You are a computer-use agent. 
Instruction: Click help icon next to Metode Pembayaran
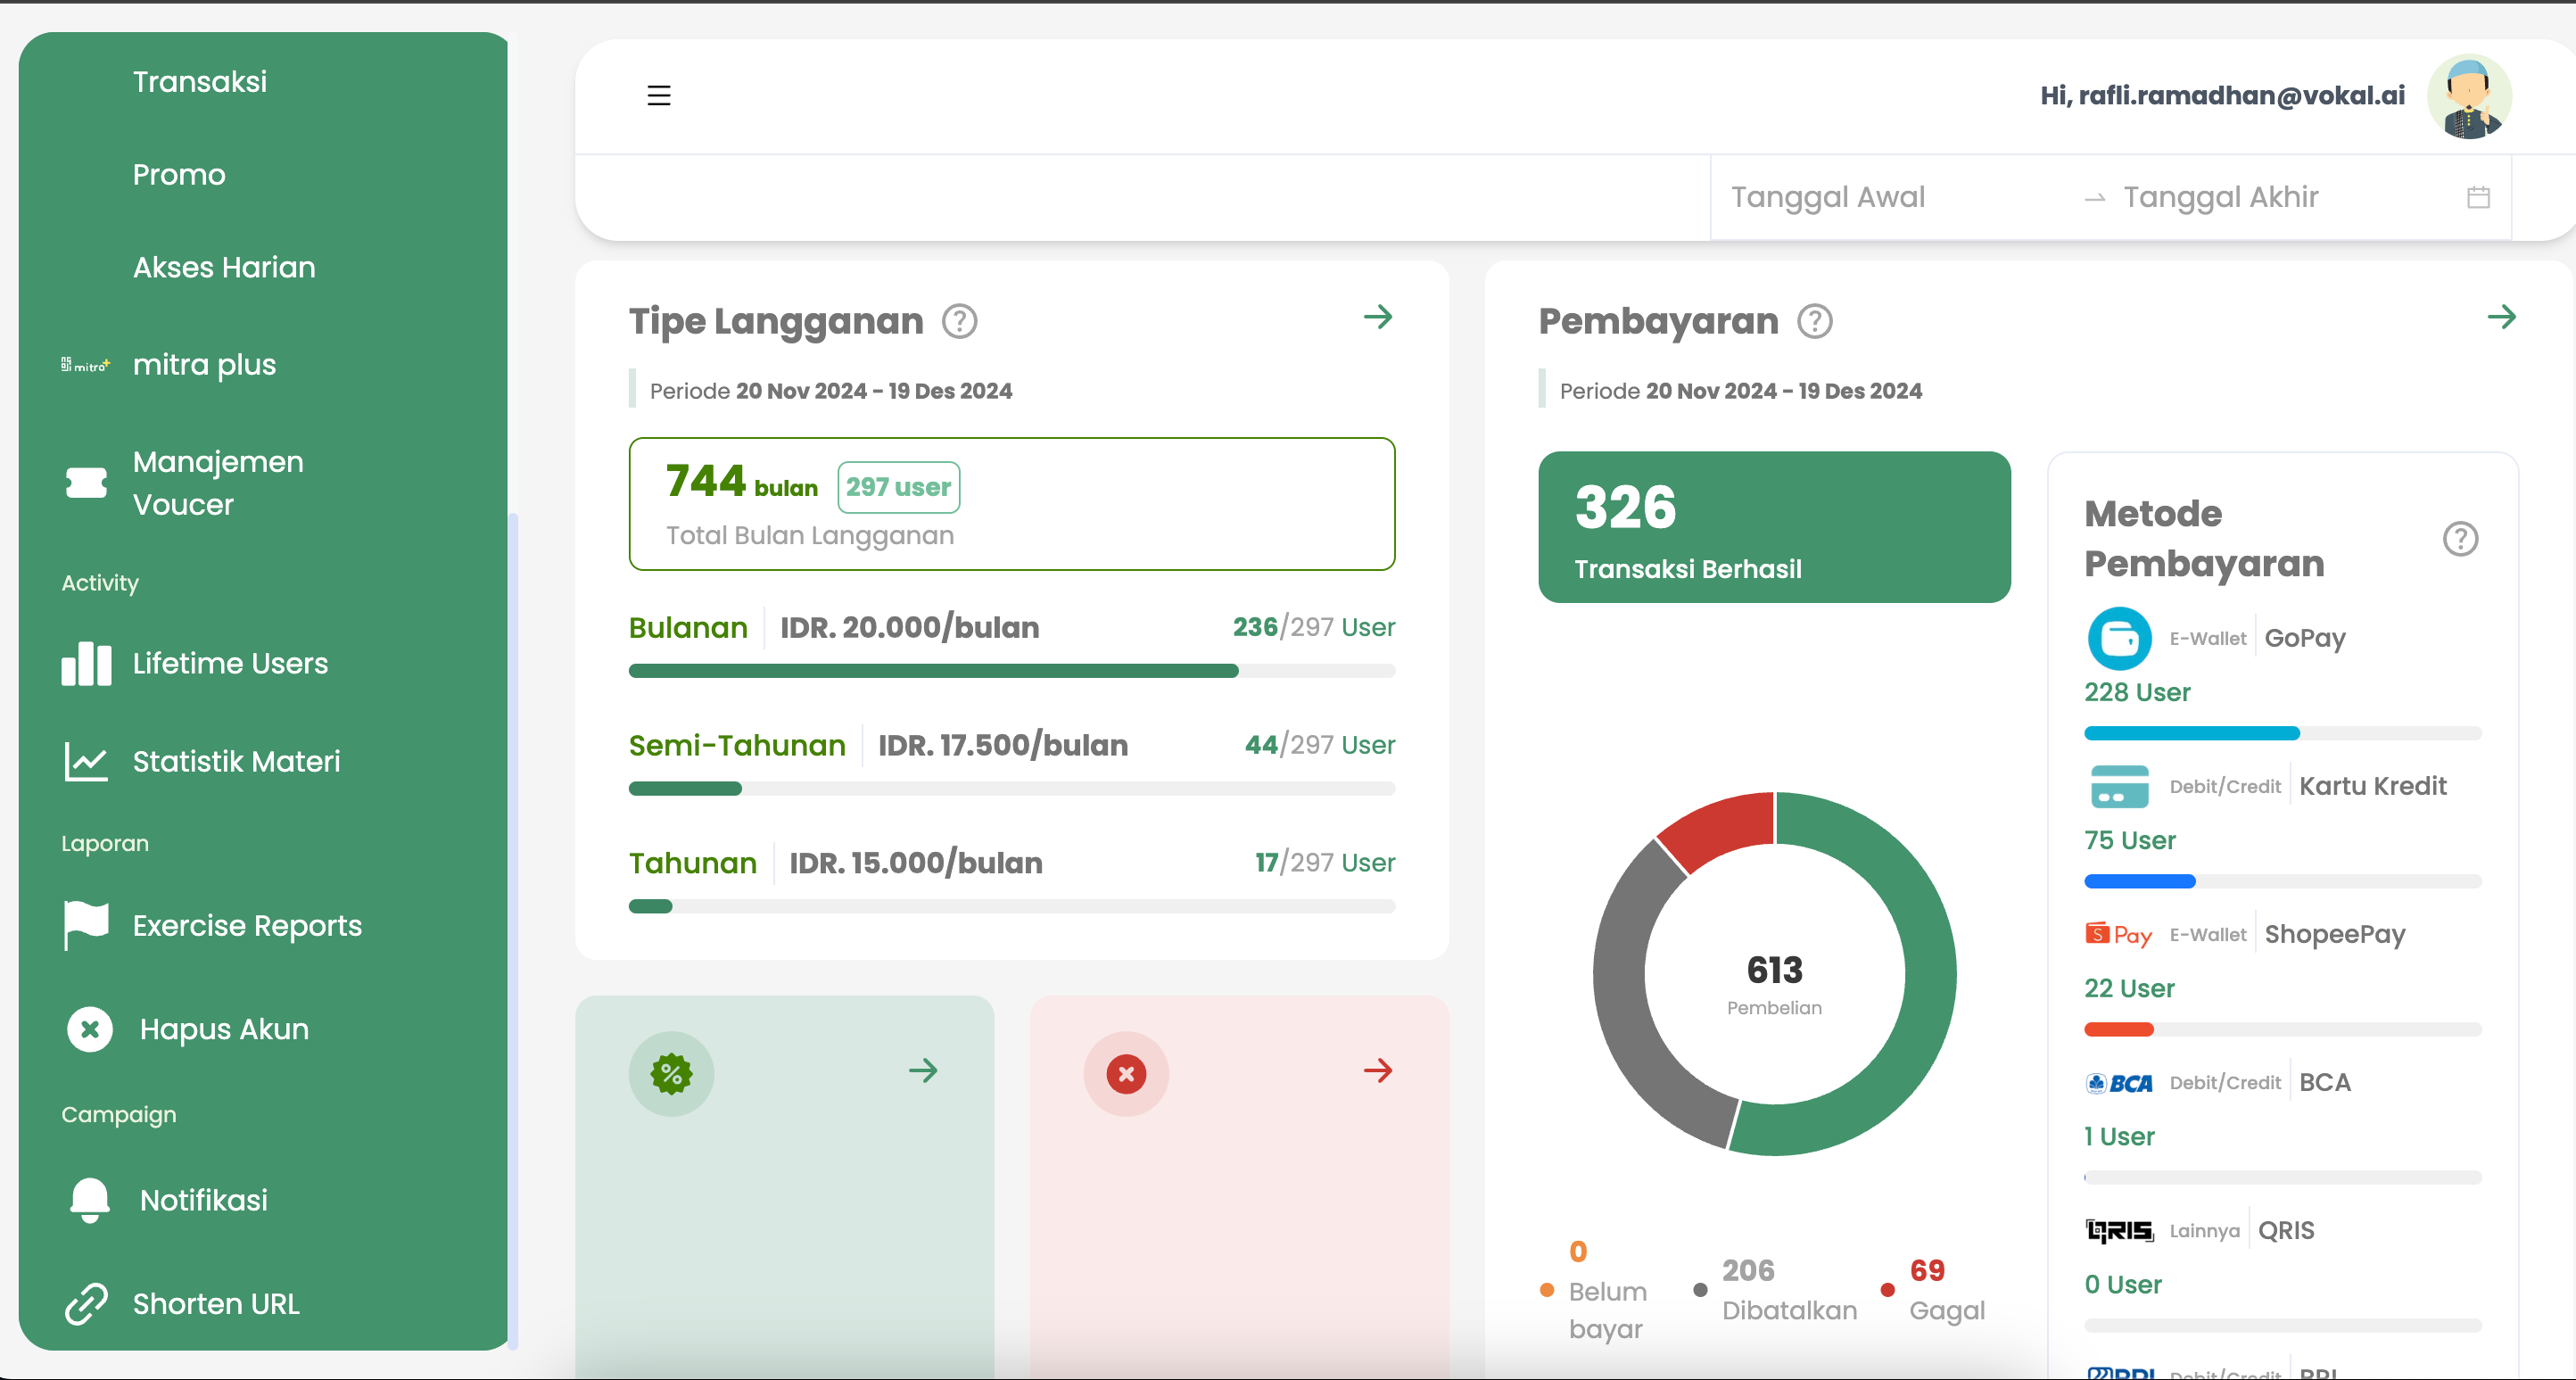(2460, 539)
